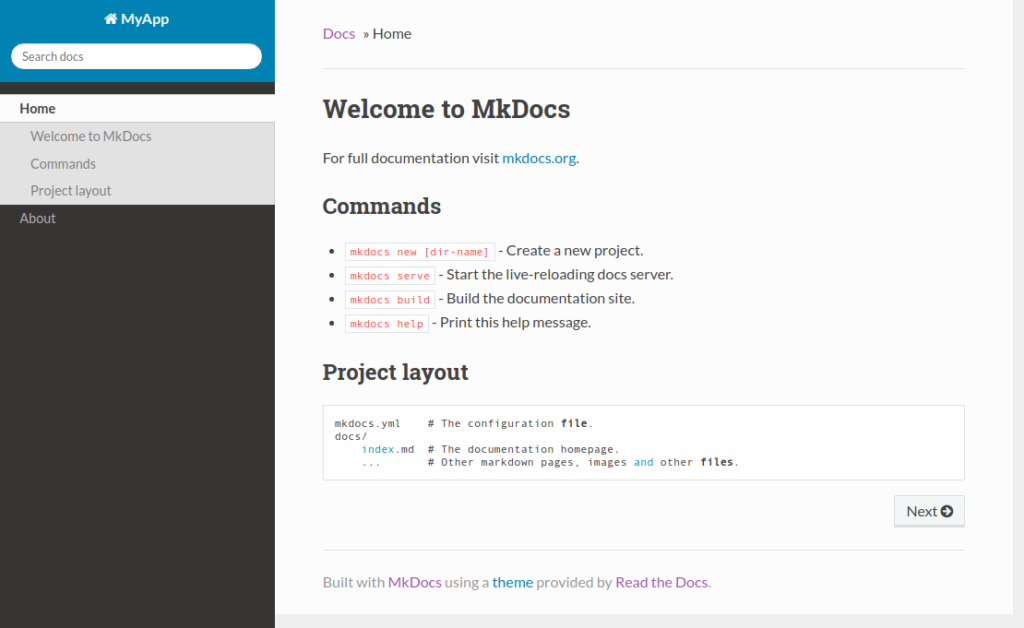Focus the Search docs field
1024x628 pixels.
tap(136, 56)
